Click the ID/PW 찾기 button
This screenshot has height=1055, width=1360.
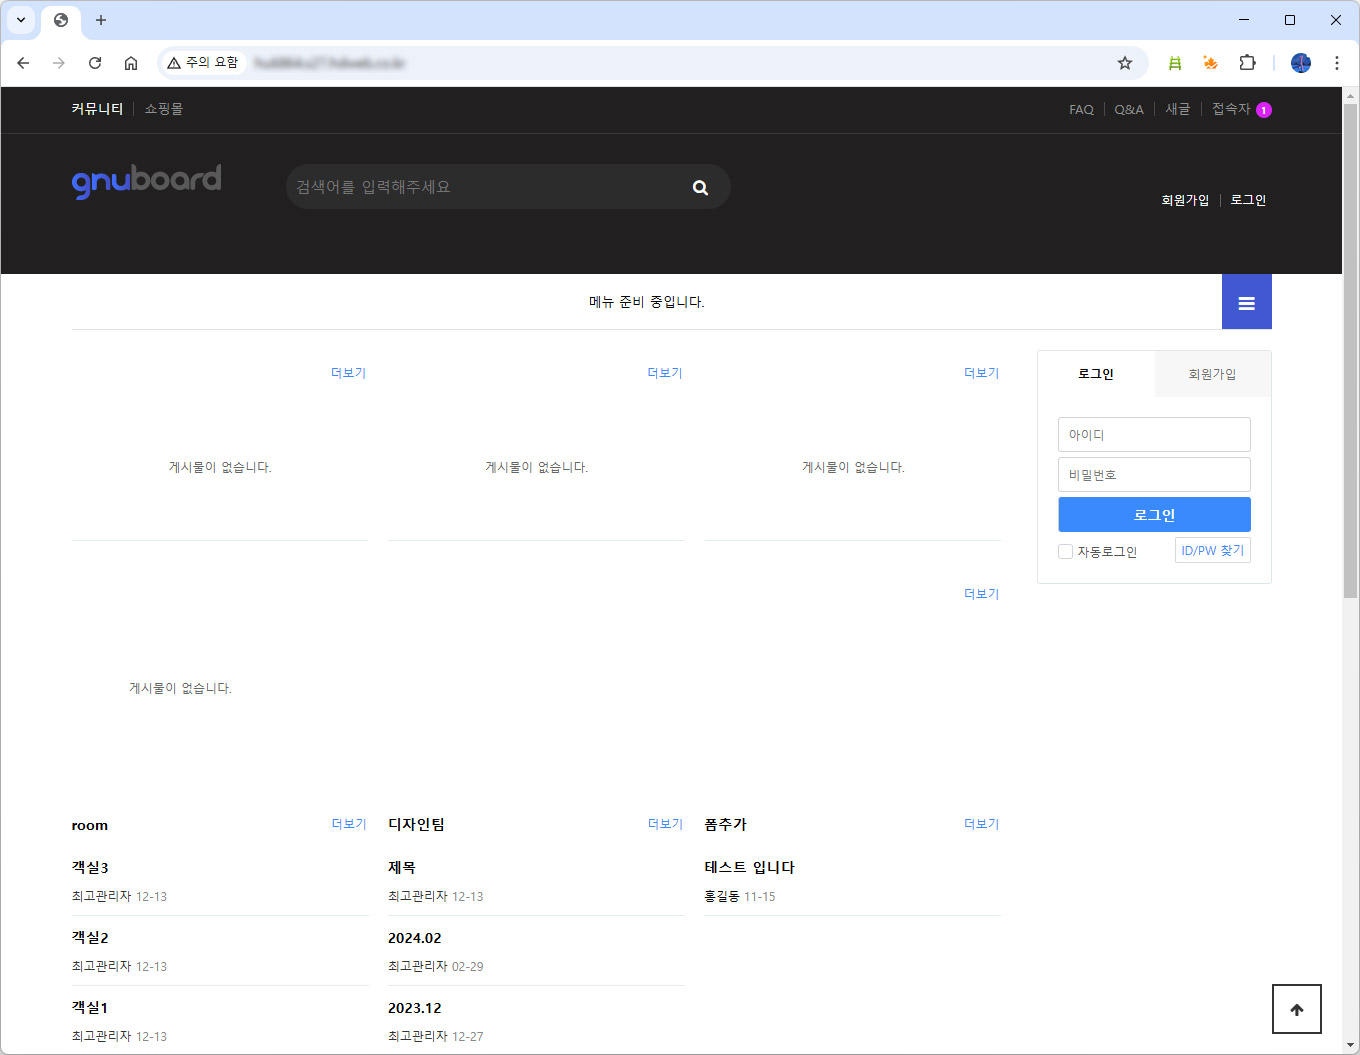click(x=1213, y=551)
